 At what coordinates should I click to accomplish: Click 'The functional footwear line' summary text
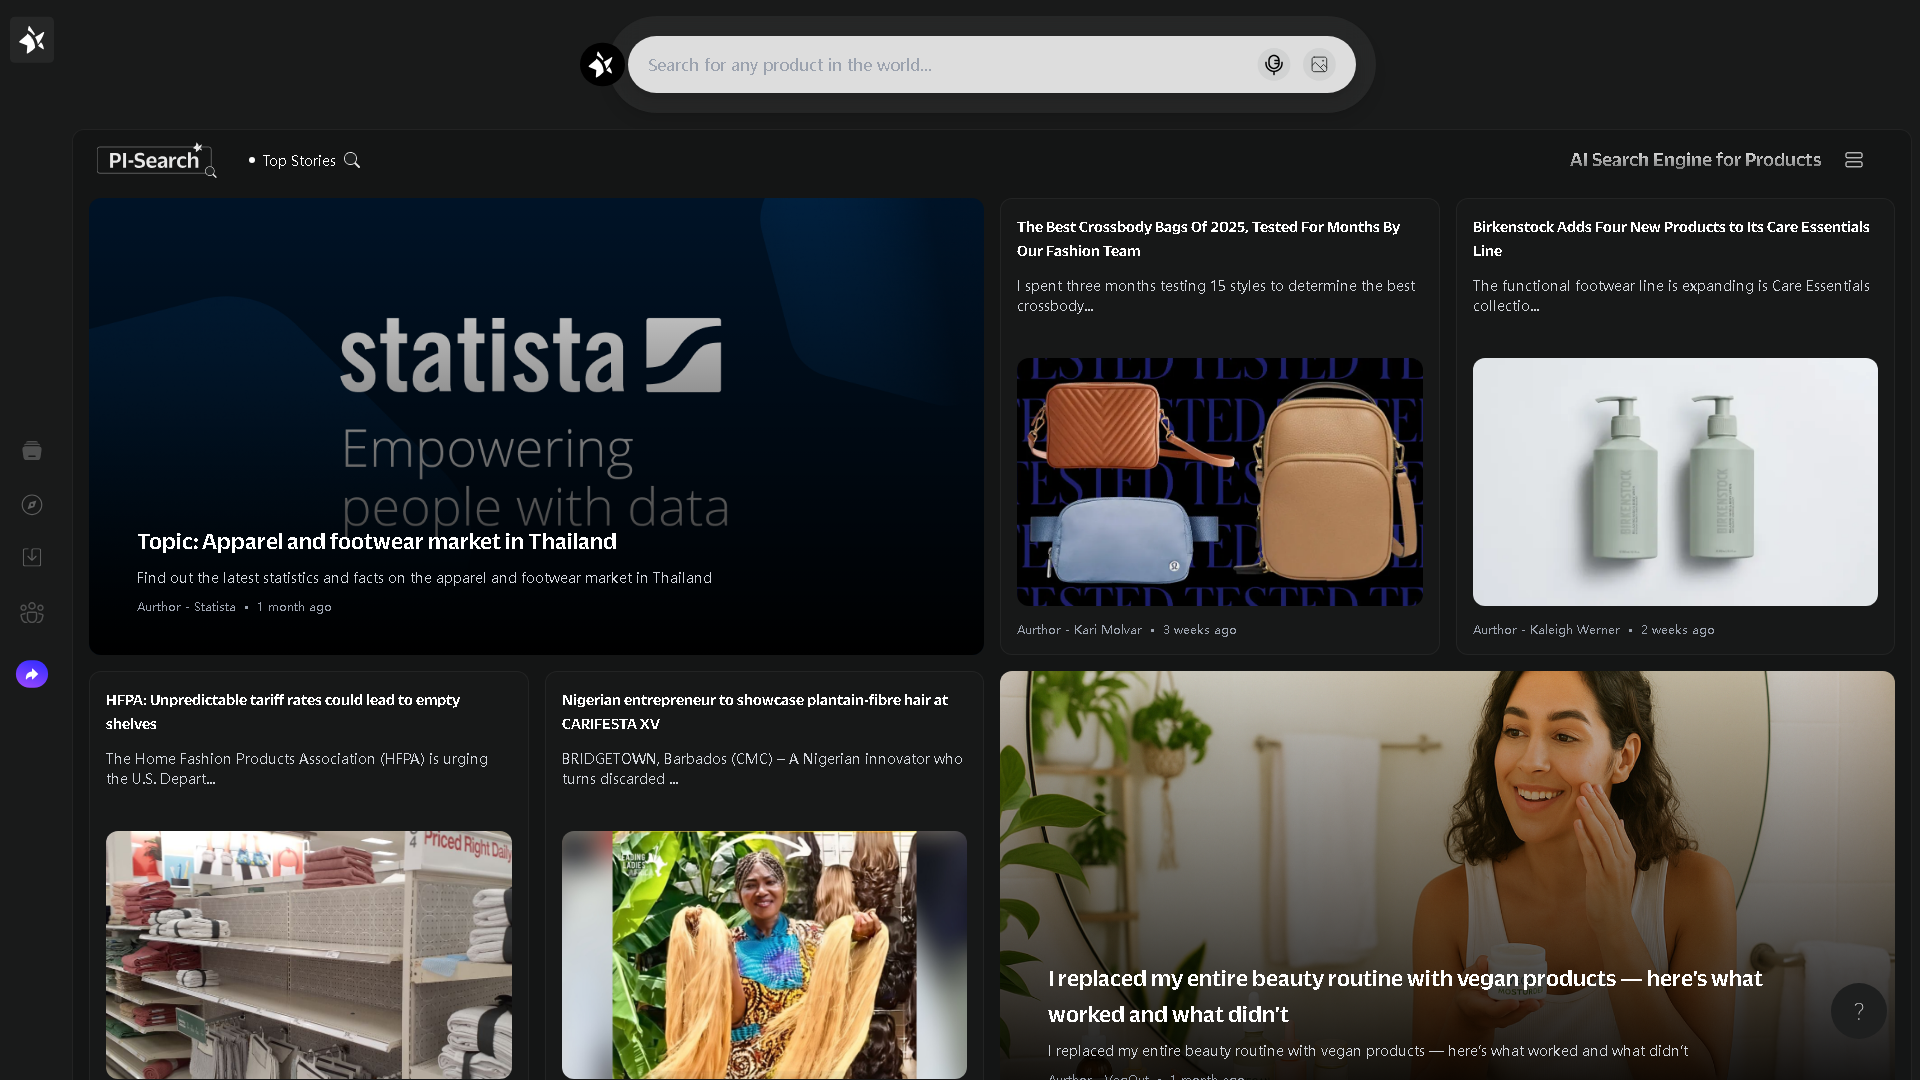click(x=1671, y=296)
